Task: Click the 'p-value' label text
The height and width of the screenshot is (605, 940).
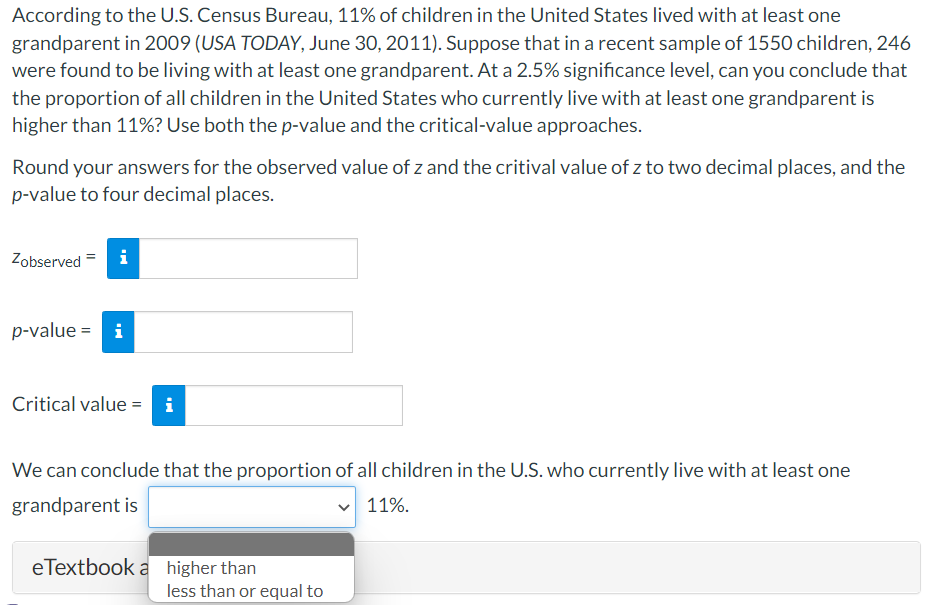Action: (46, 330)
